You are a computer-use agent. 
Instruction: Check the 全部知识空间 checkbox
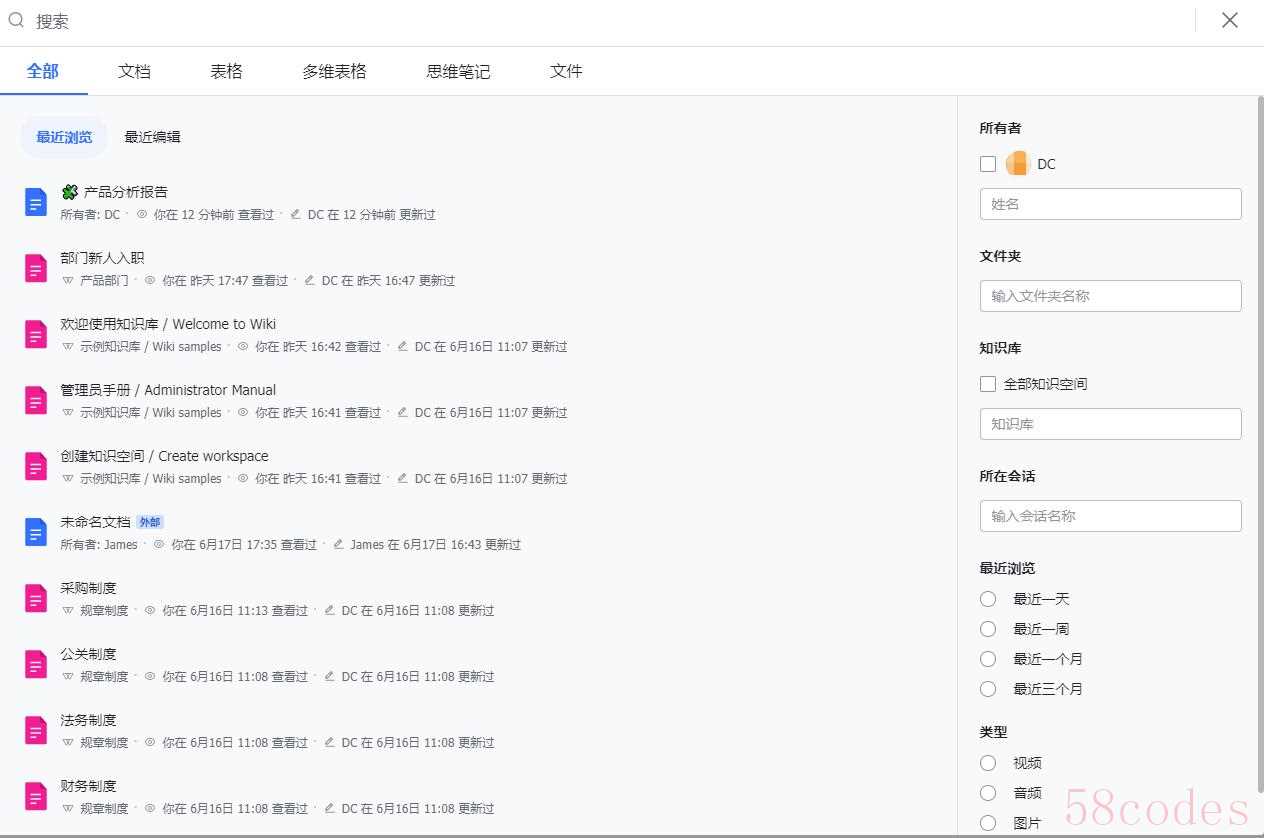click(988, 384)
